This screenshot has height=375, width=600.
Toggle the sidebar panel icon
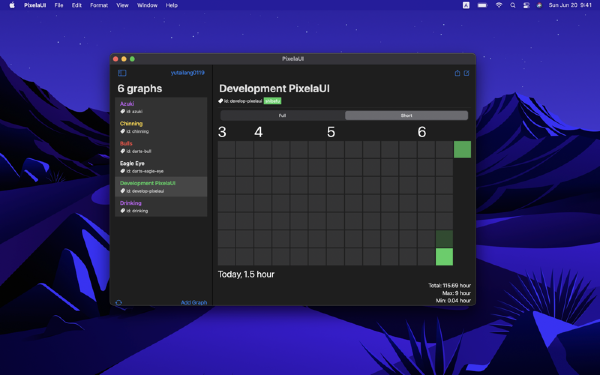tap(122, 73)
